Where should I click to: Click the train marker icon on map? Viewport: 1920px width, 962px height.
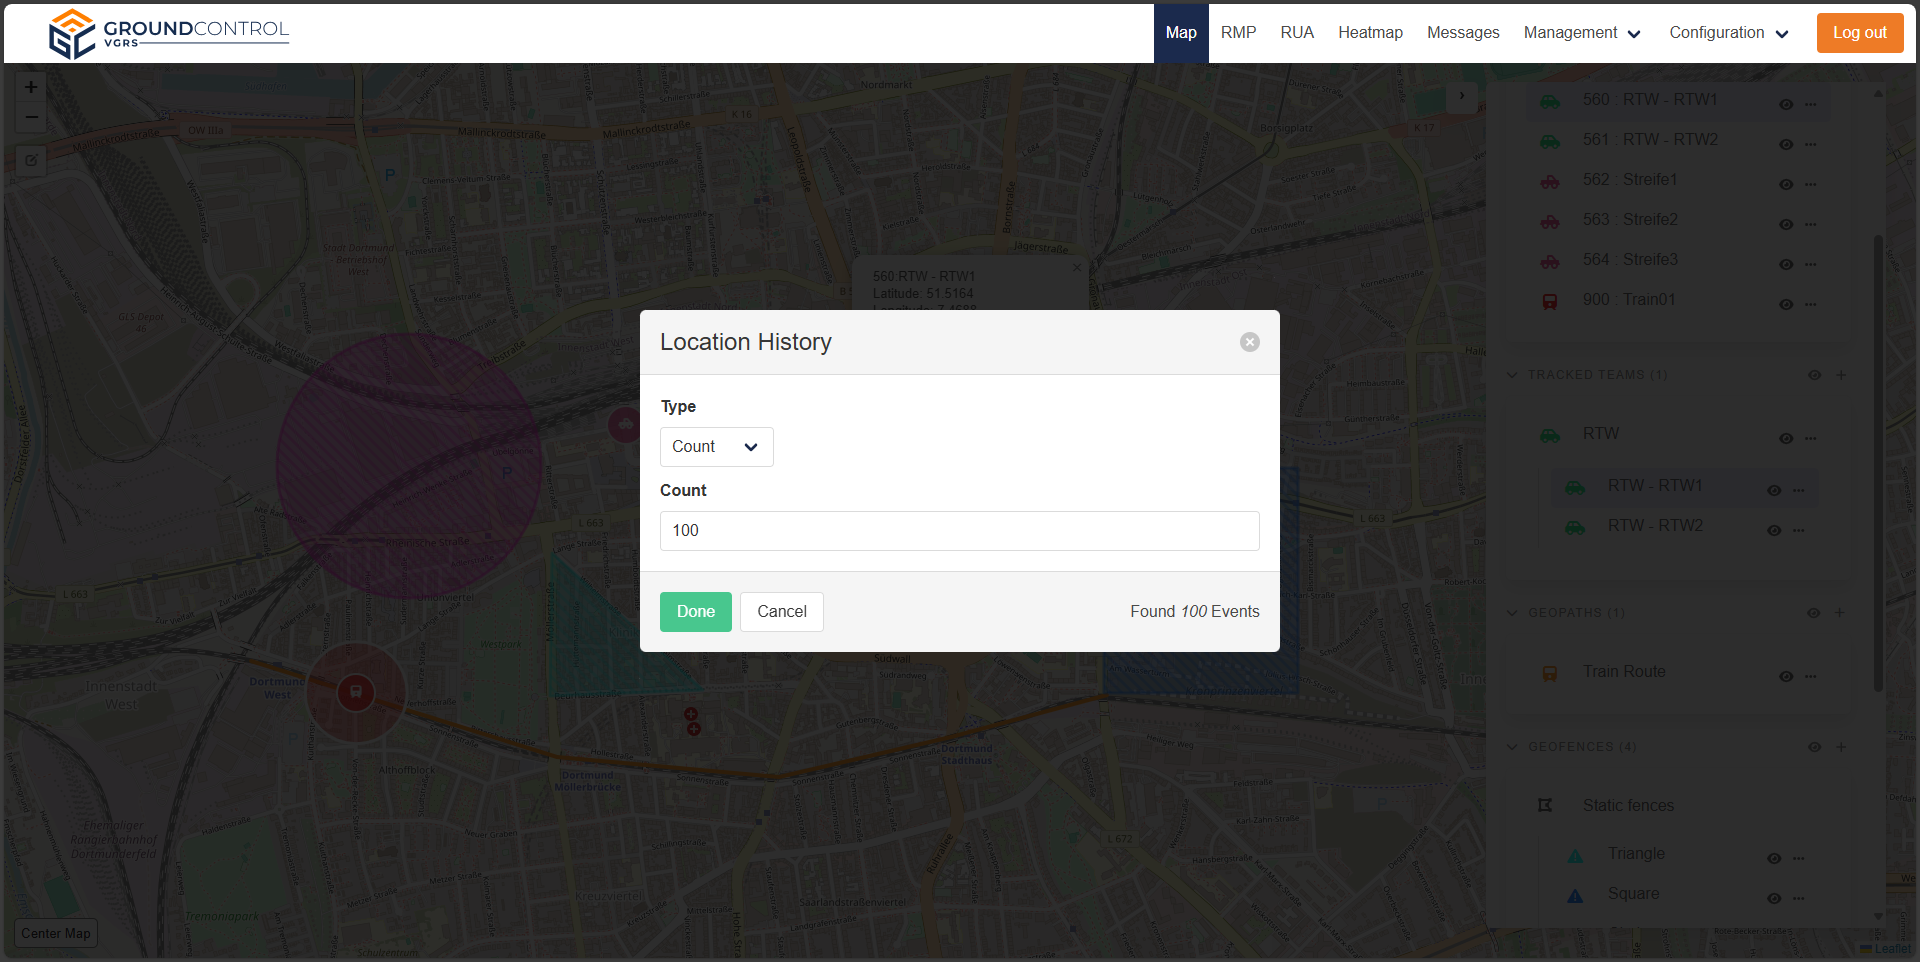click(355, 692)
